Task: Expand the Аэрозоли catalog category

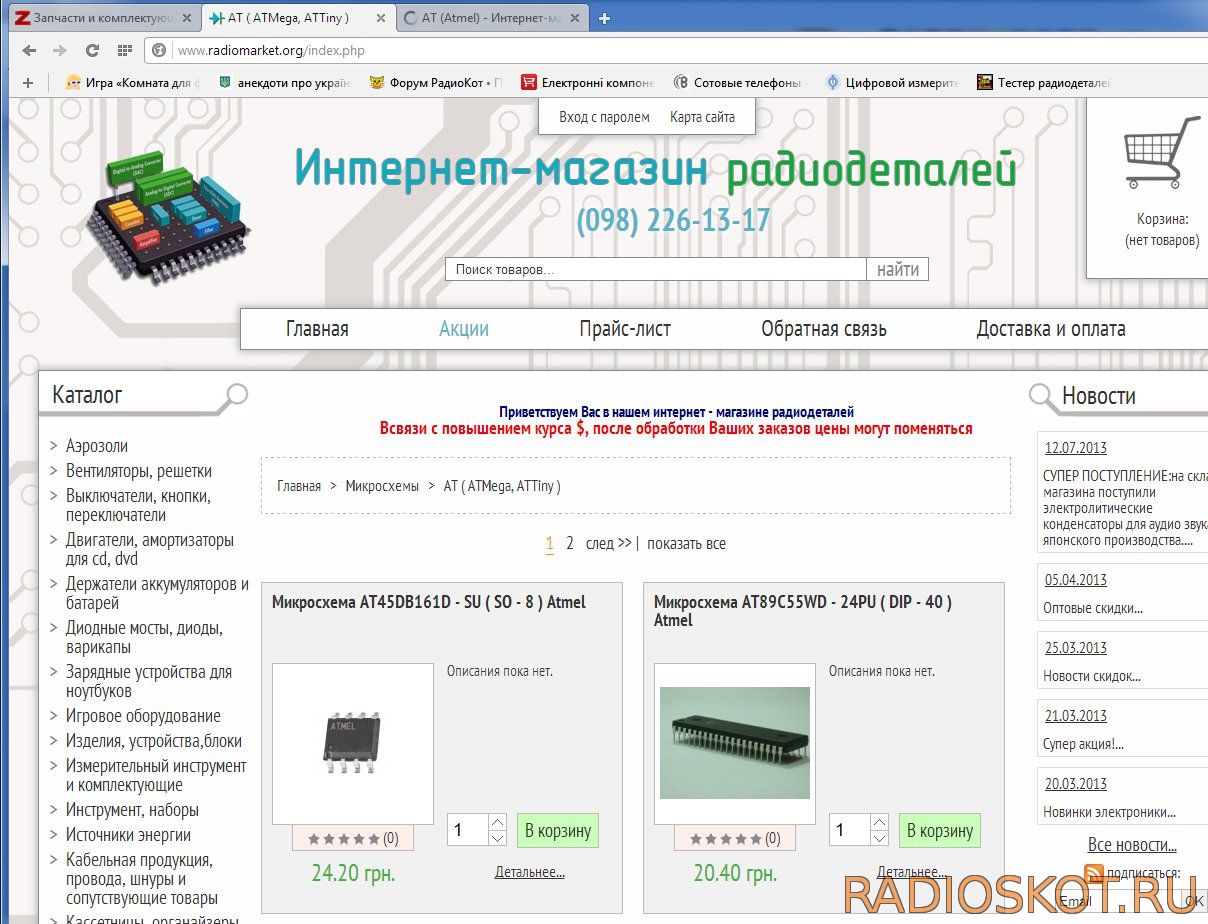Action: (97, 446)
